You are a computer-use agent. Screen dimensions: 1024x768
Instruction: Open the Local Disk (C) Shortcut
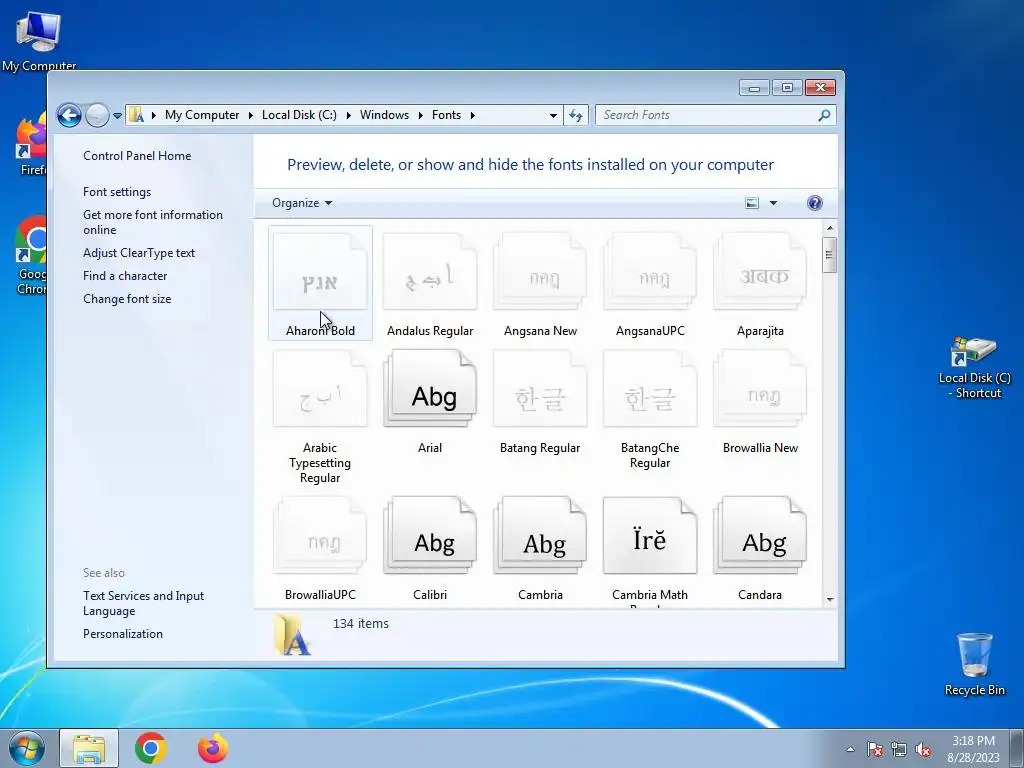(974, 368)
